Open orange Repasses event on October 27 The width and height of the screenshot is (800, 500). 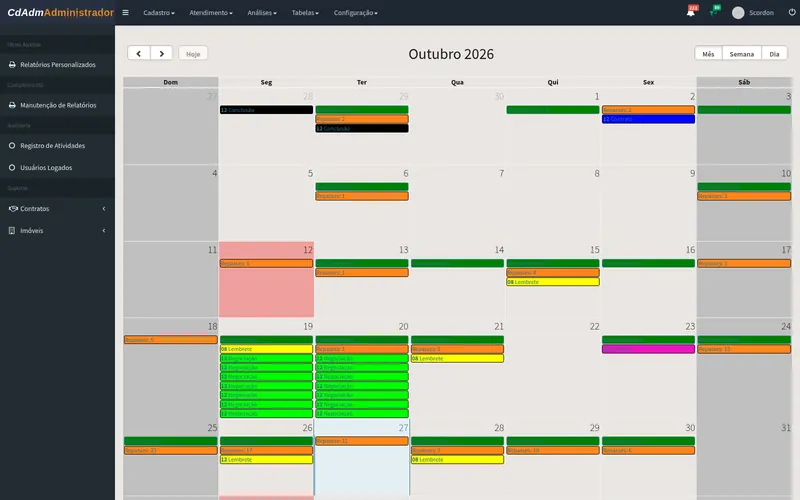coord(362,441)
